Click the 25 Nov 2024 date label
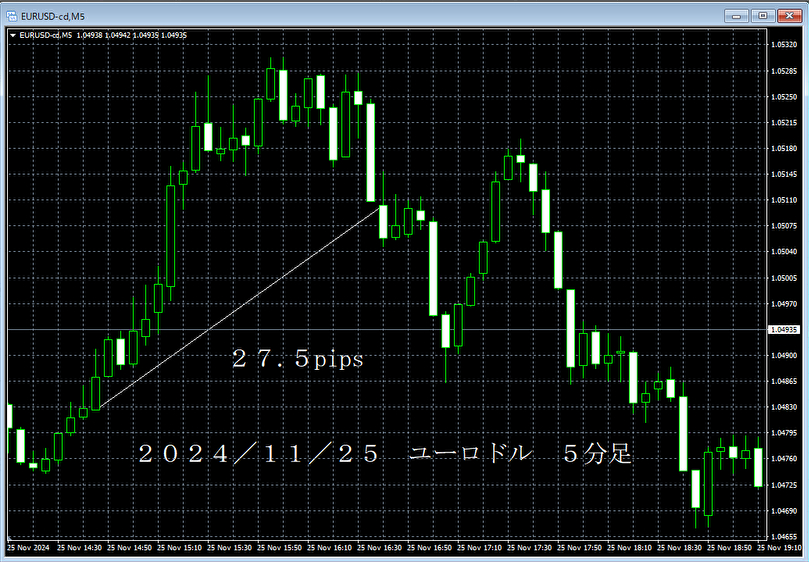 point(28,548)
